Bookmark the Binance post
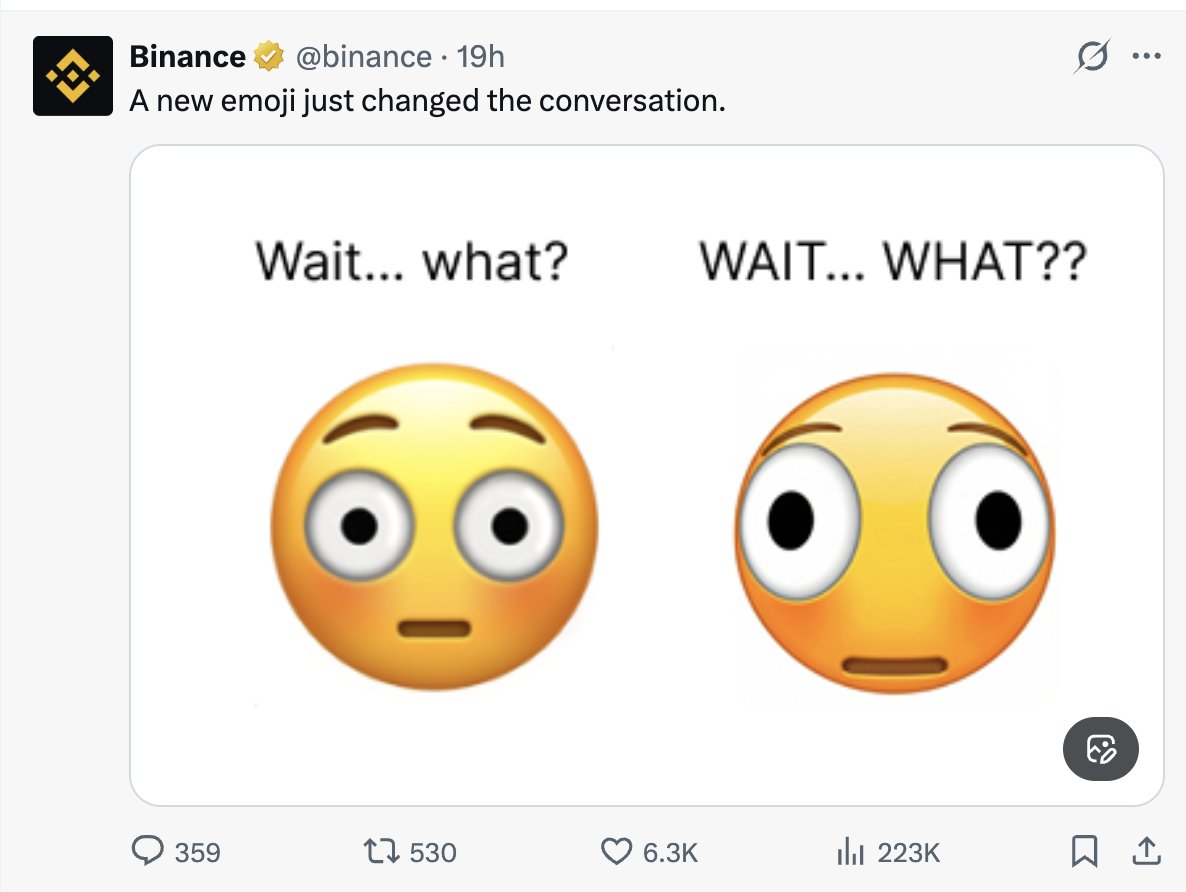This screenshot has height=892, width=1186. coord(1082,851)
